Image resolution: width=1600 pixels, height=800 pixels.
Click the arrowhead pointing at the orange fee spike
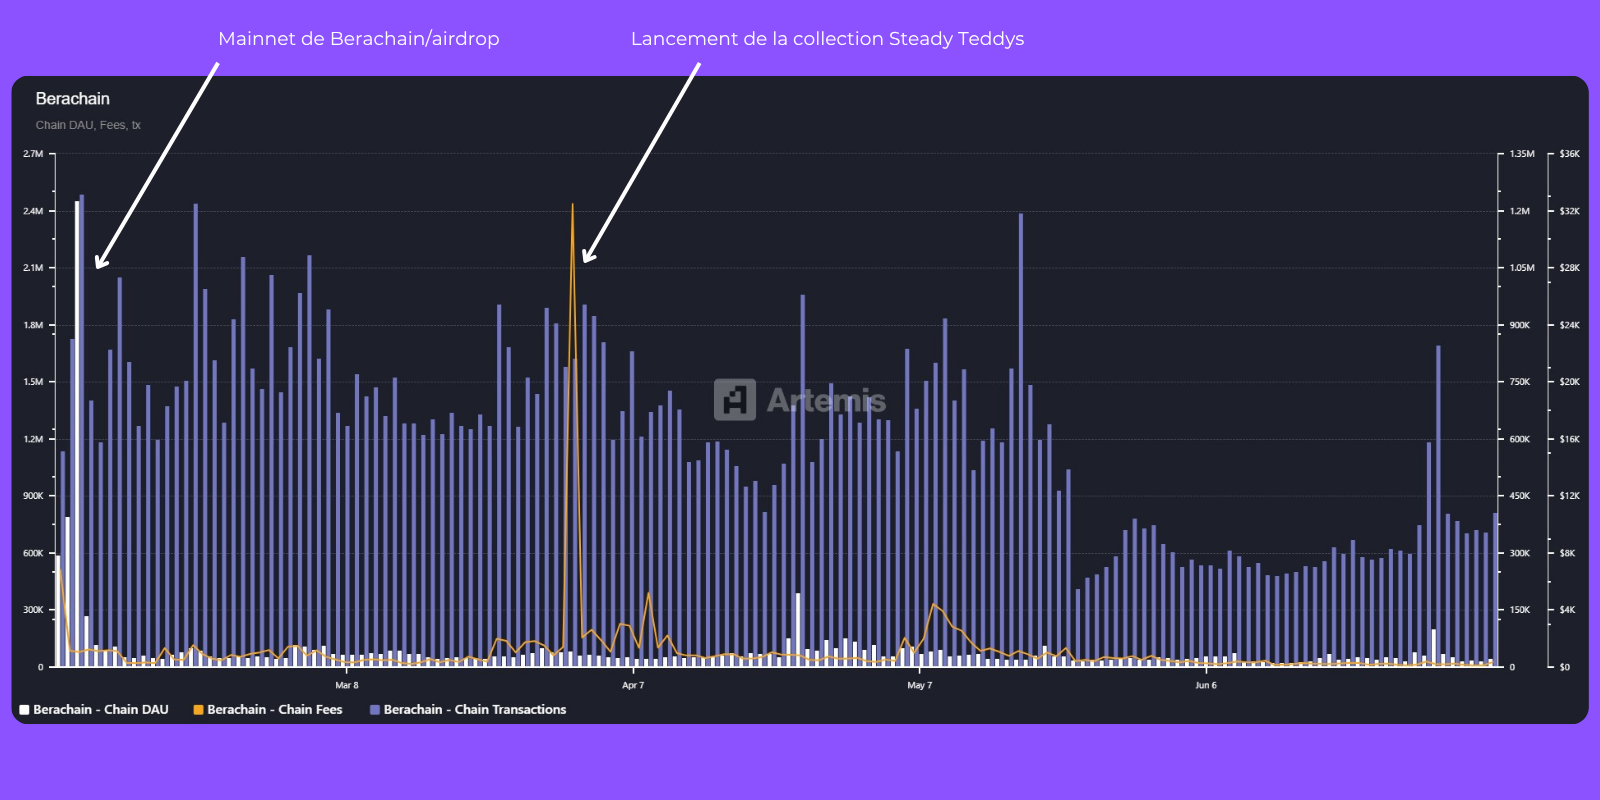(x=587, y=258)
